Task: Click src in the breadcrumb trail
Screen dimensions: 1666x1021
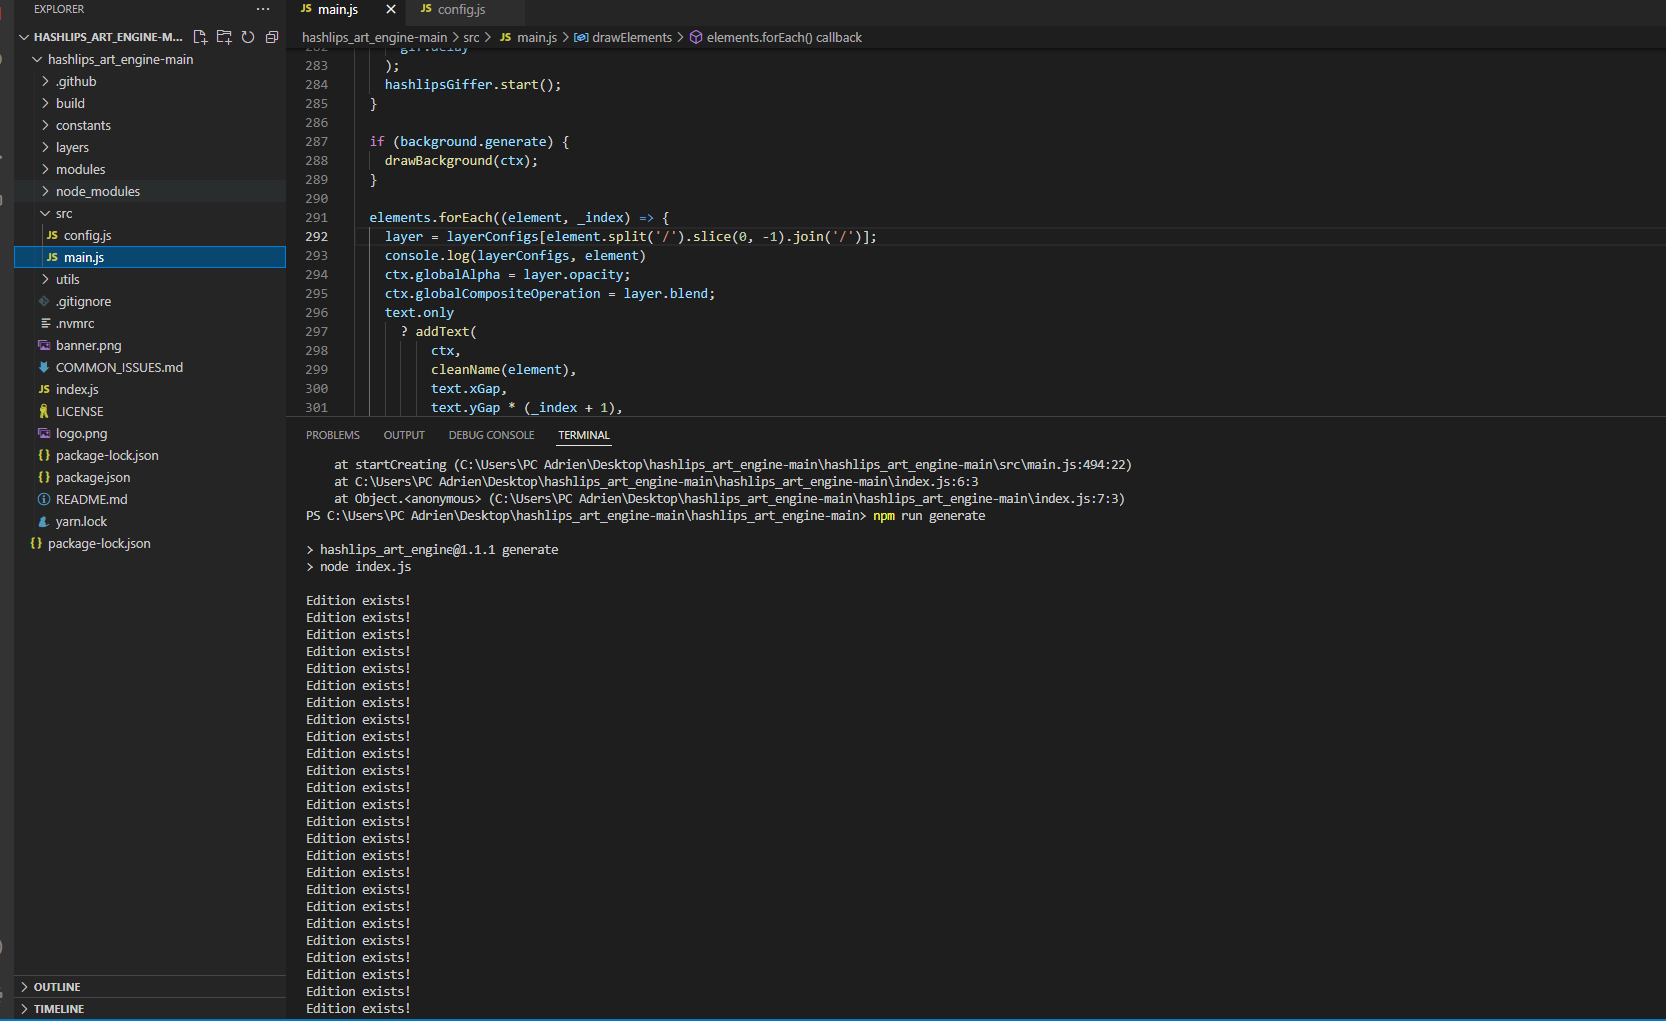Action: point(471,37)
